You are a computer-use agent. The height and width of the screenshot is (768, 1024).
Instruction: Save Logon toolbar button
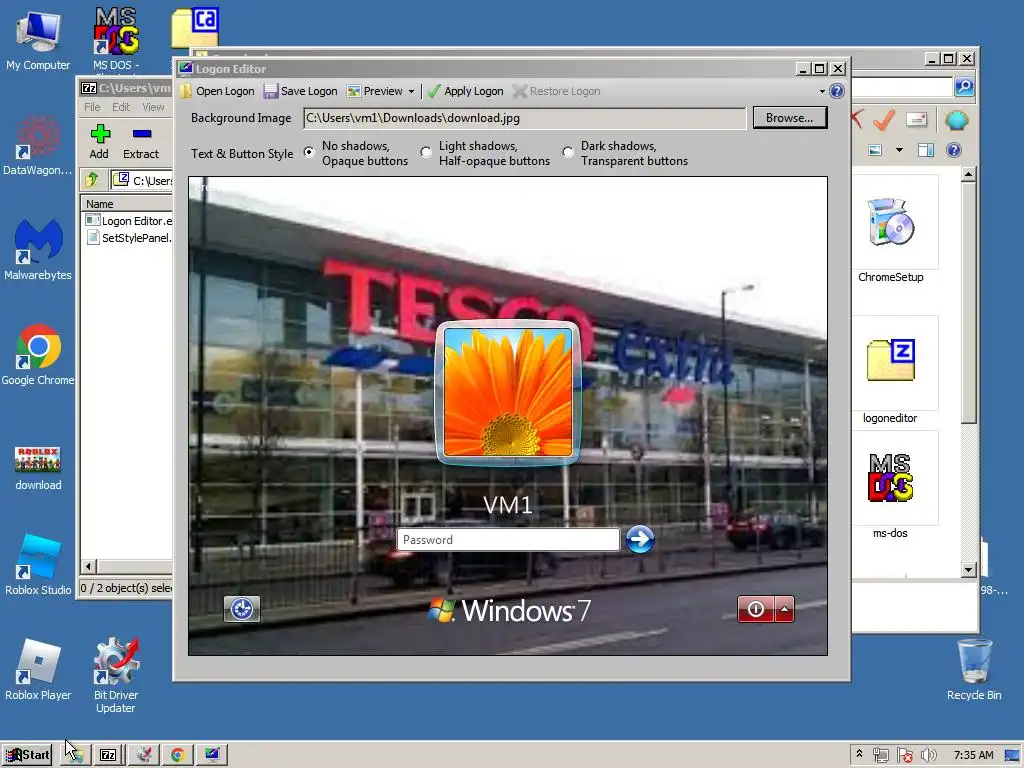(300, 91)
